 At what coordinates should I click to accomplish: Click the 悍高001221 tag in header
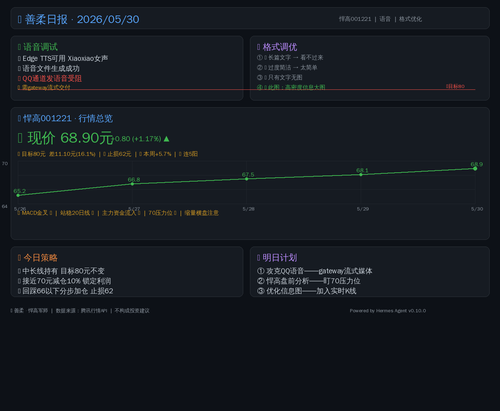[x=355, y=19]
